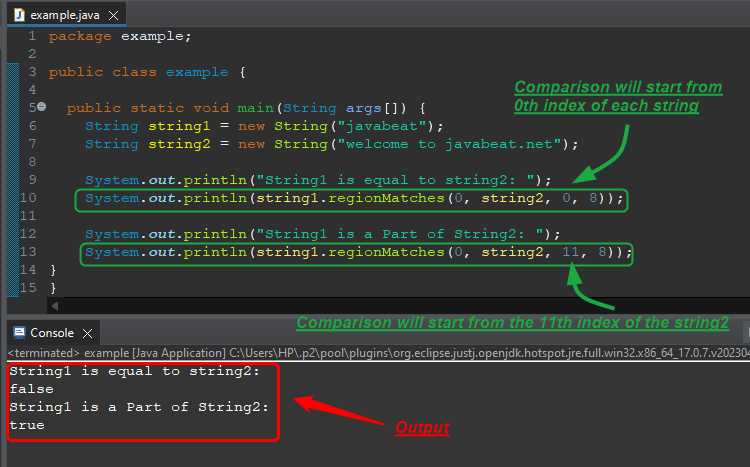Click the left arrow of horizontal scrollbar

tap(55, 306)
